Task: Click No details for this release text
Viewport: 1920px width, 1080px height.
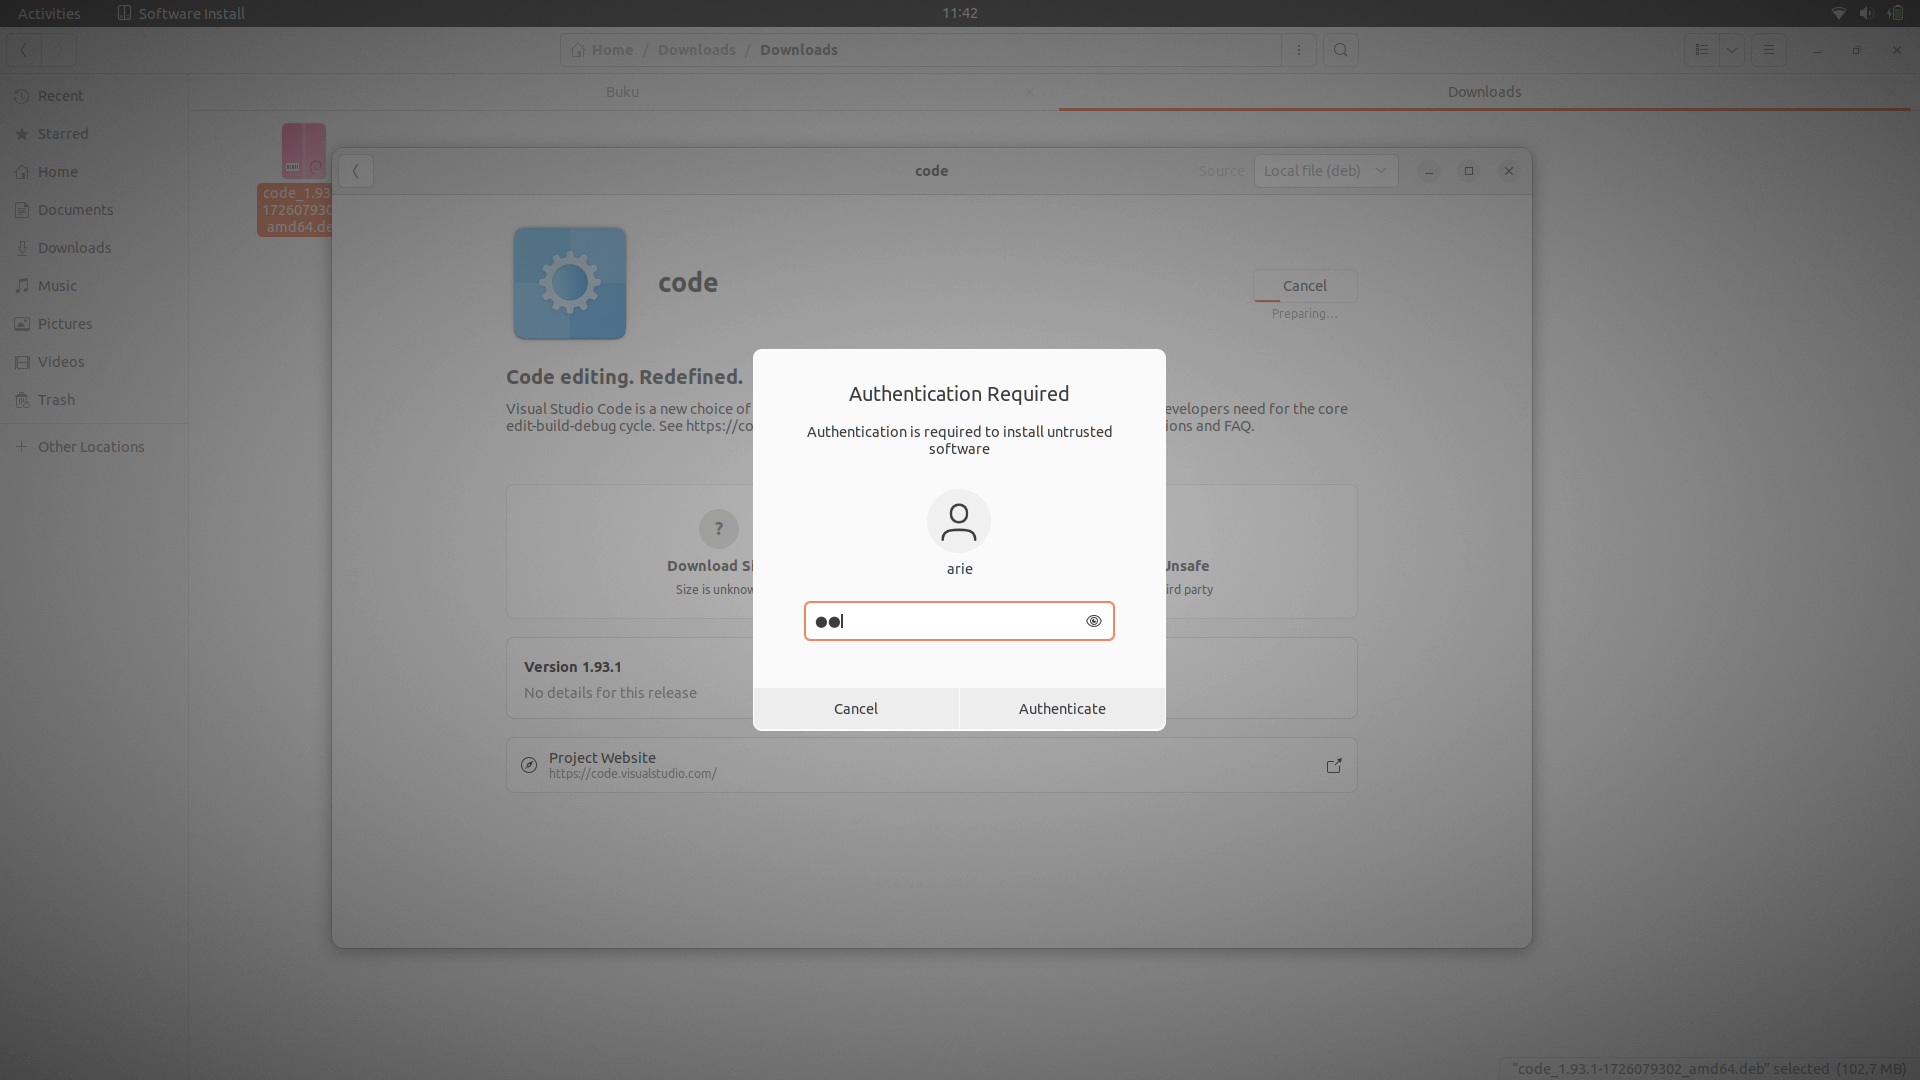Action: [x=610, y=693]
